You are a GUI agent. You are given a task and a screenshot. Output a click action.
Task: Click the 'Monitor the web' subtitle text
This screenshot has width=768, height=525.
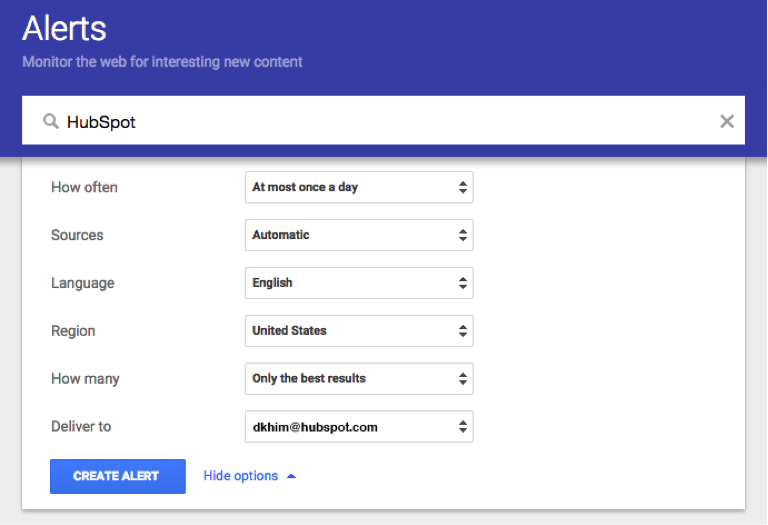coord(162,62)
